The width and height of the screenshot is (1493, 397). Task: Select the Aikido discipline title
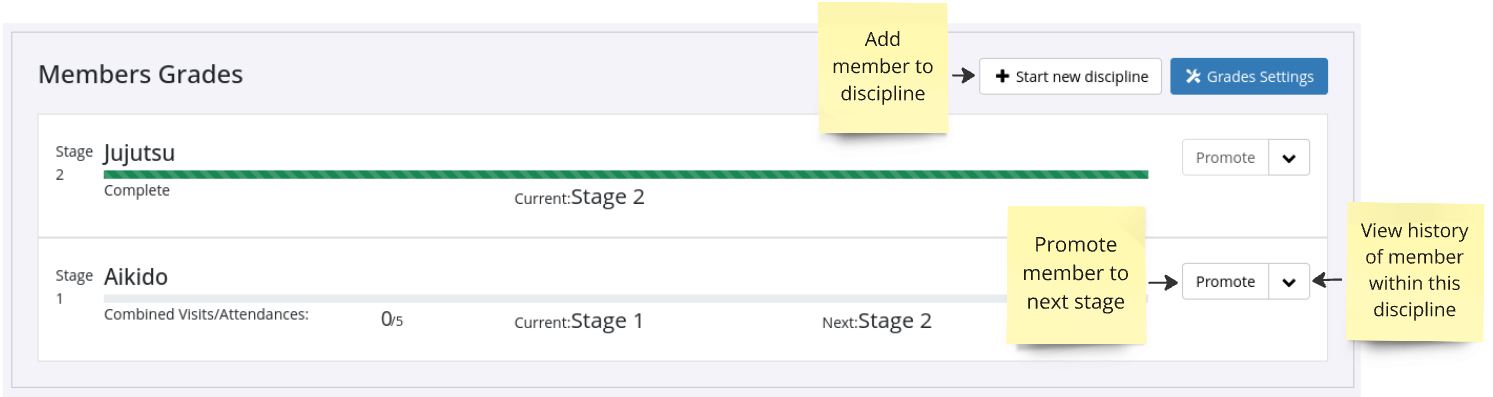(136, 277)
